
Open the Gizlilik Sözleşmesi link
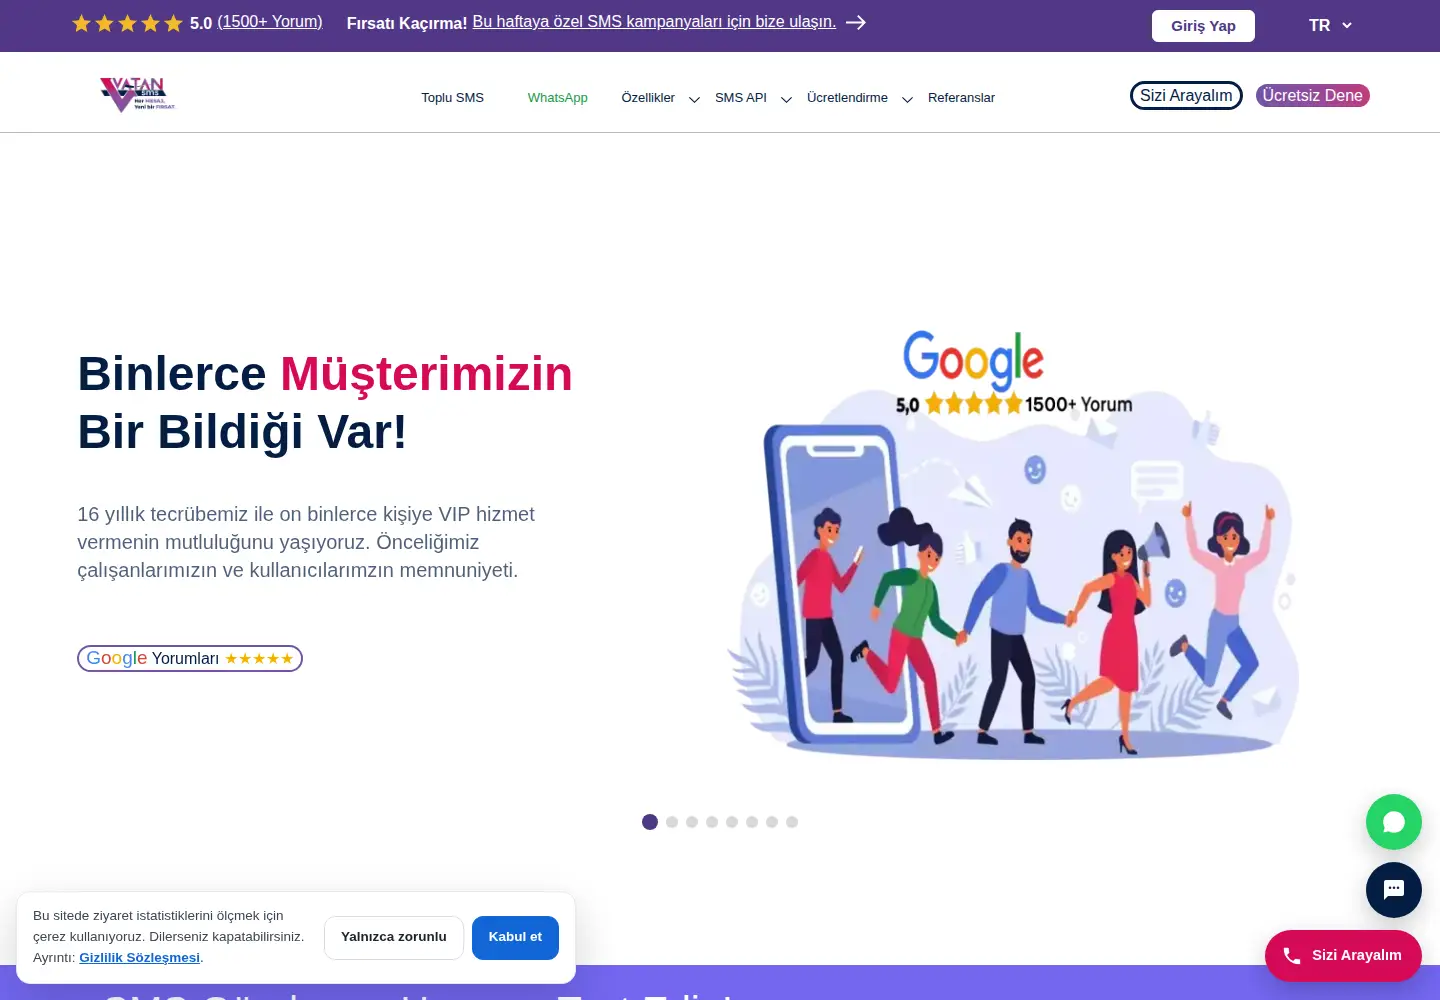[x=140, y=958]
